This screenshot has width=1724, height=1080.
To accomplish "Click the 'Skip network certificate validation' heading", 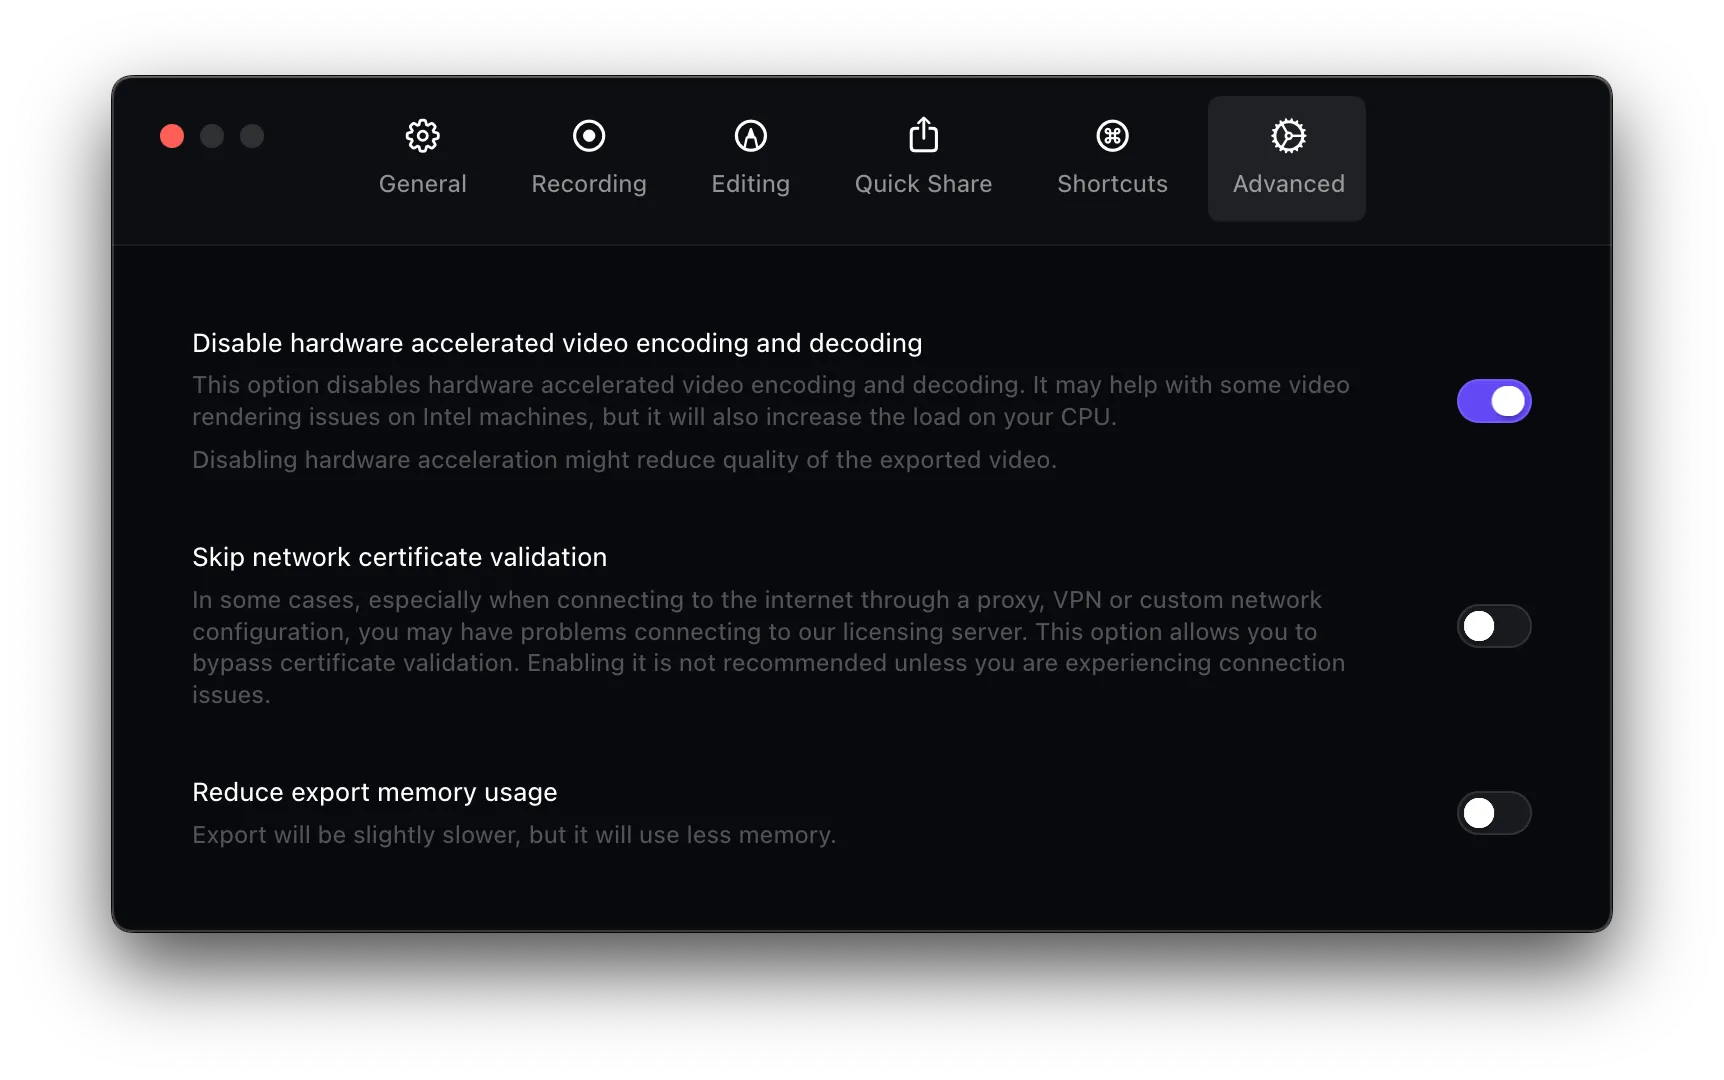I will tap(399, 557).
